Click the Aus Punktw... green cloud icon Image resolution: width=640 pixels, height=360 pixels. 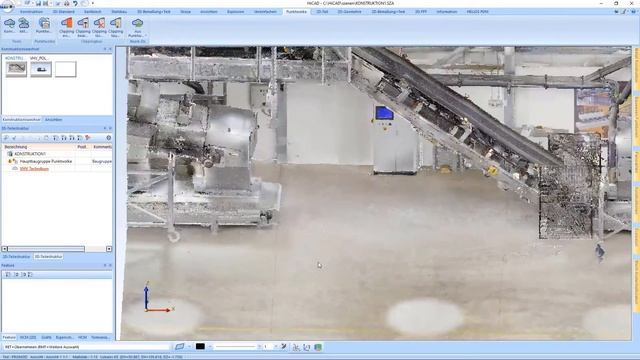(x=138, y=23)
